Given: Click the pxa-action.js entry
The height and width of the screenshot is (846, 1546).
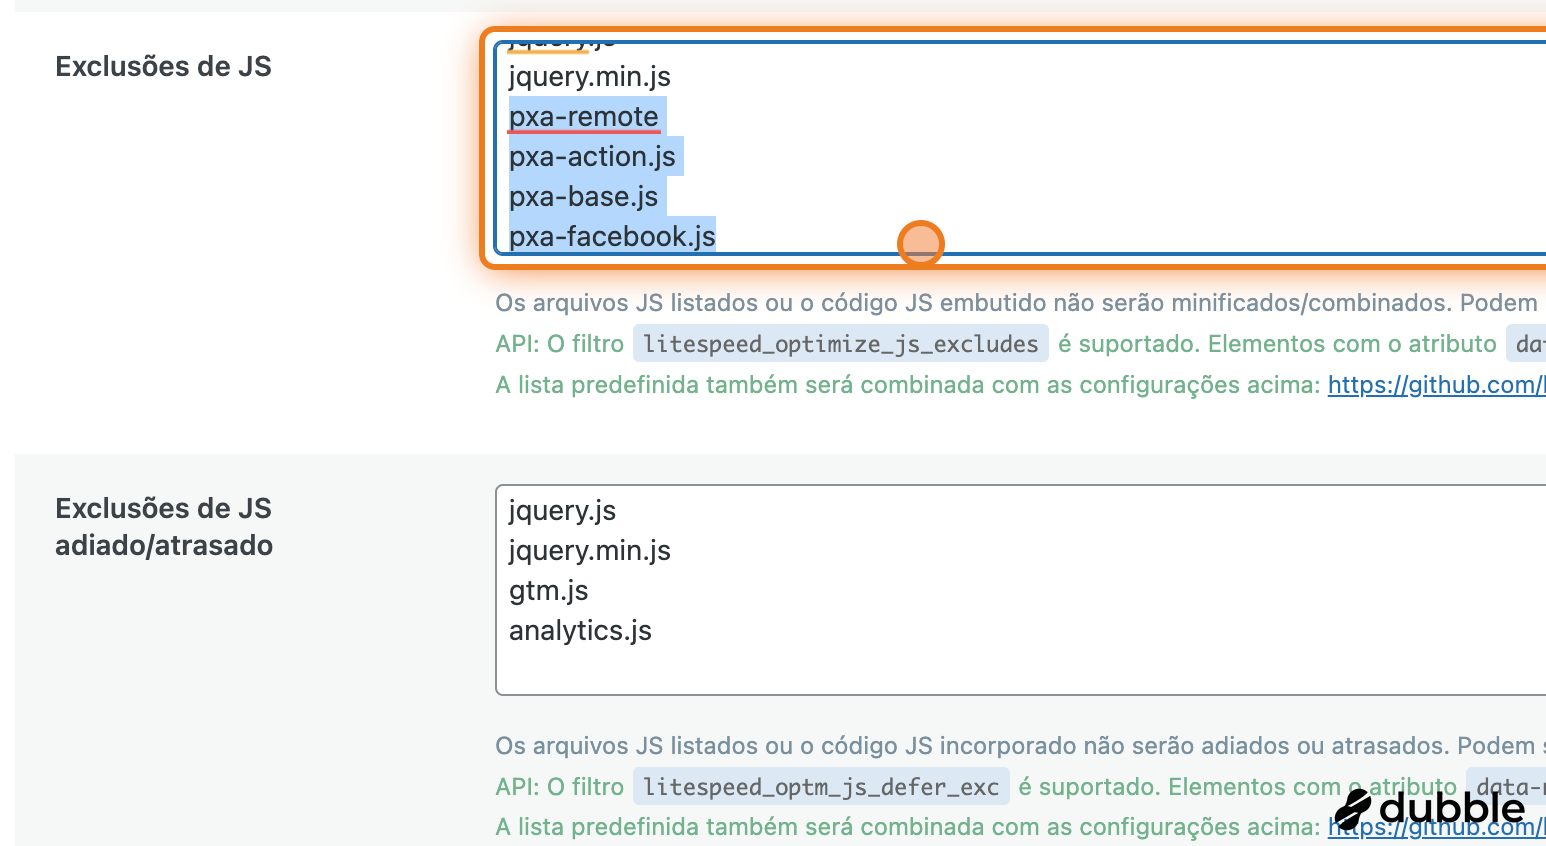Looking at the screenshot, I should pyautogui.click(x=592, y=157).
